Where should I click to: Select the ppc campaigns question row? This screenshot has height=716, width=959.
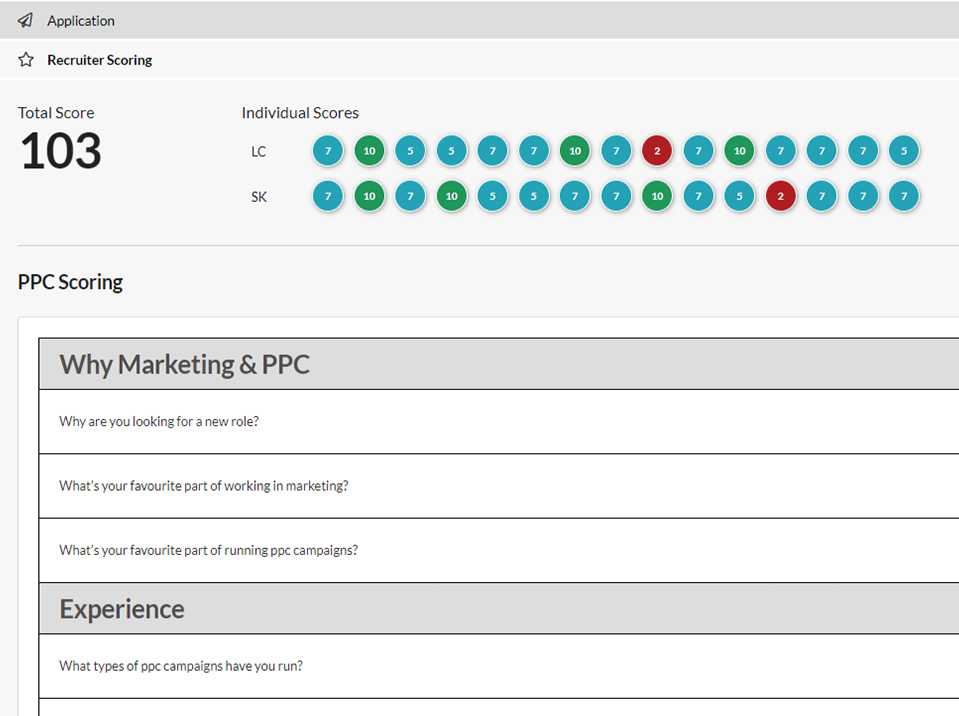[x=210, y=549]
